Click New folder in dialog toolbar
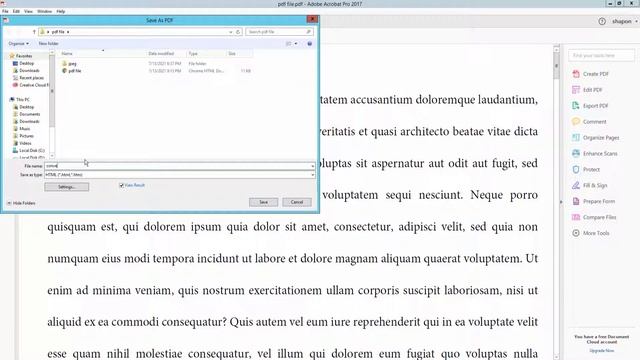Image resolution: width=640 pixels, height=360 pixels. (49, 44)
